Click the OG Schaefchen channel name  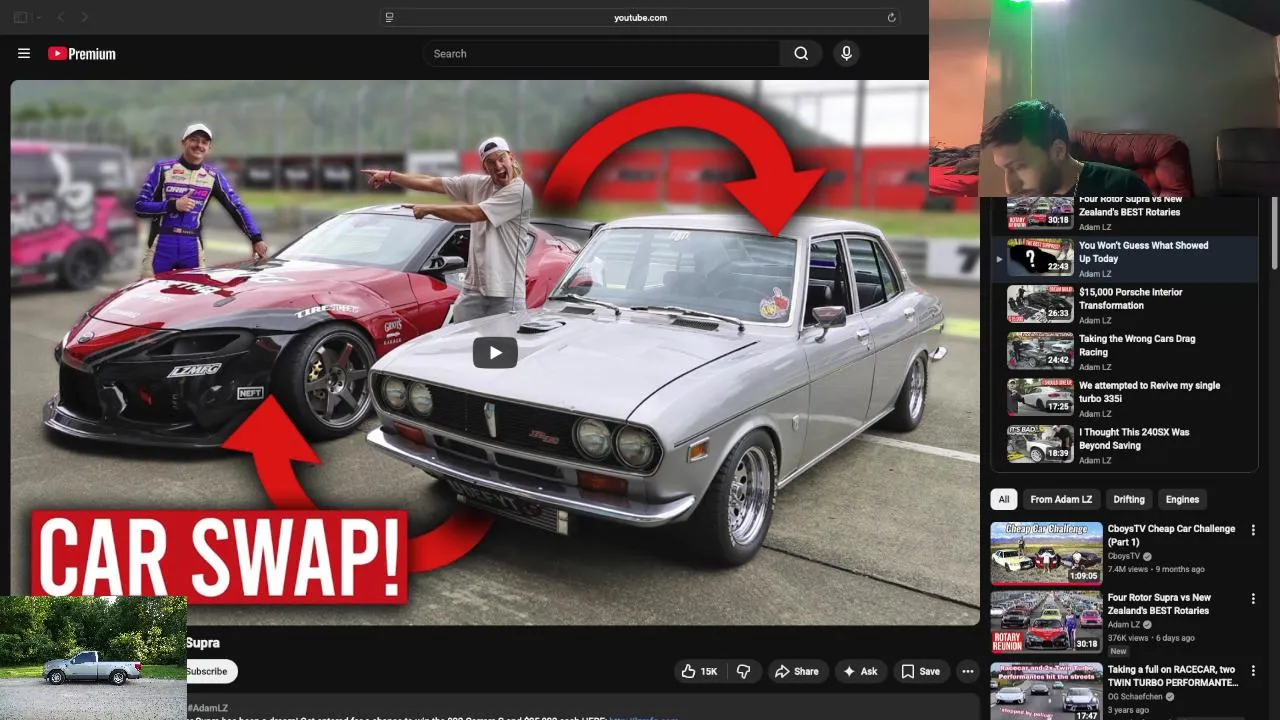tap(1136, 697)
